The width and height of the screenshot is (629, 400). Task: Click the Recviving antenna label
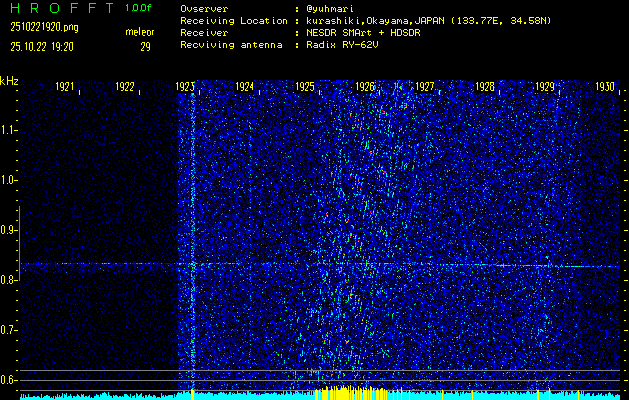click(x=231, y=45)
